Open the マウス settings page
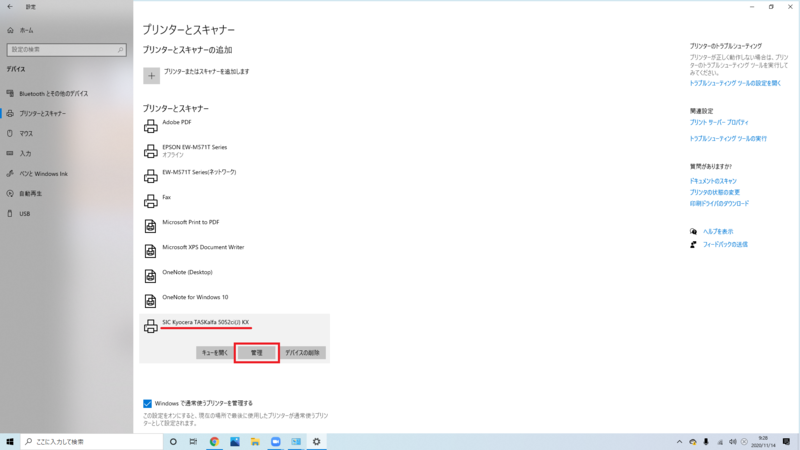The width and height of the screenshot is (800, 450). (20, 134)
